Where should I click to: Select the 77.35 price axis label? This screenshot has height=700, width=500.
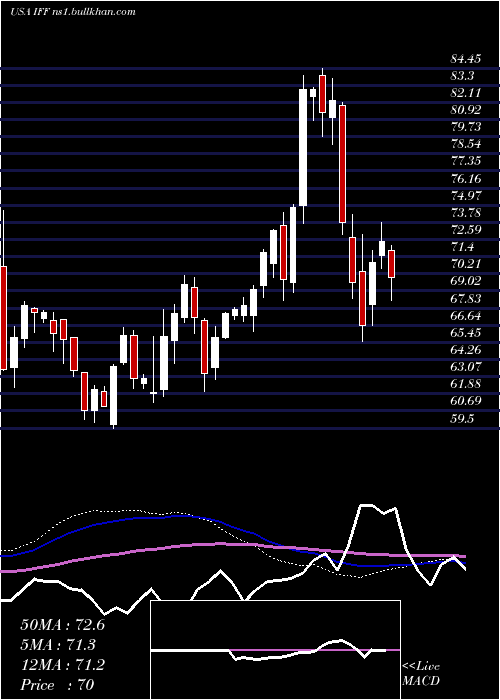(466, 162)
